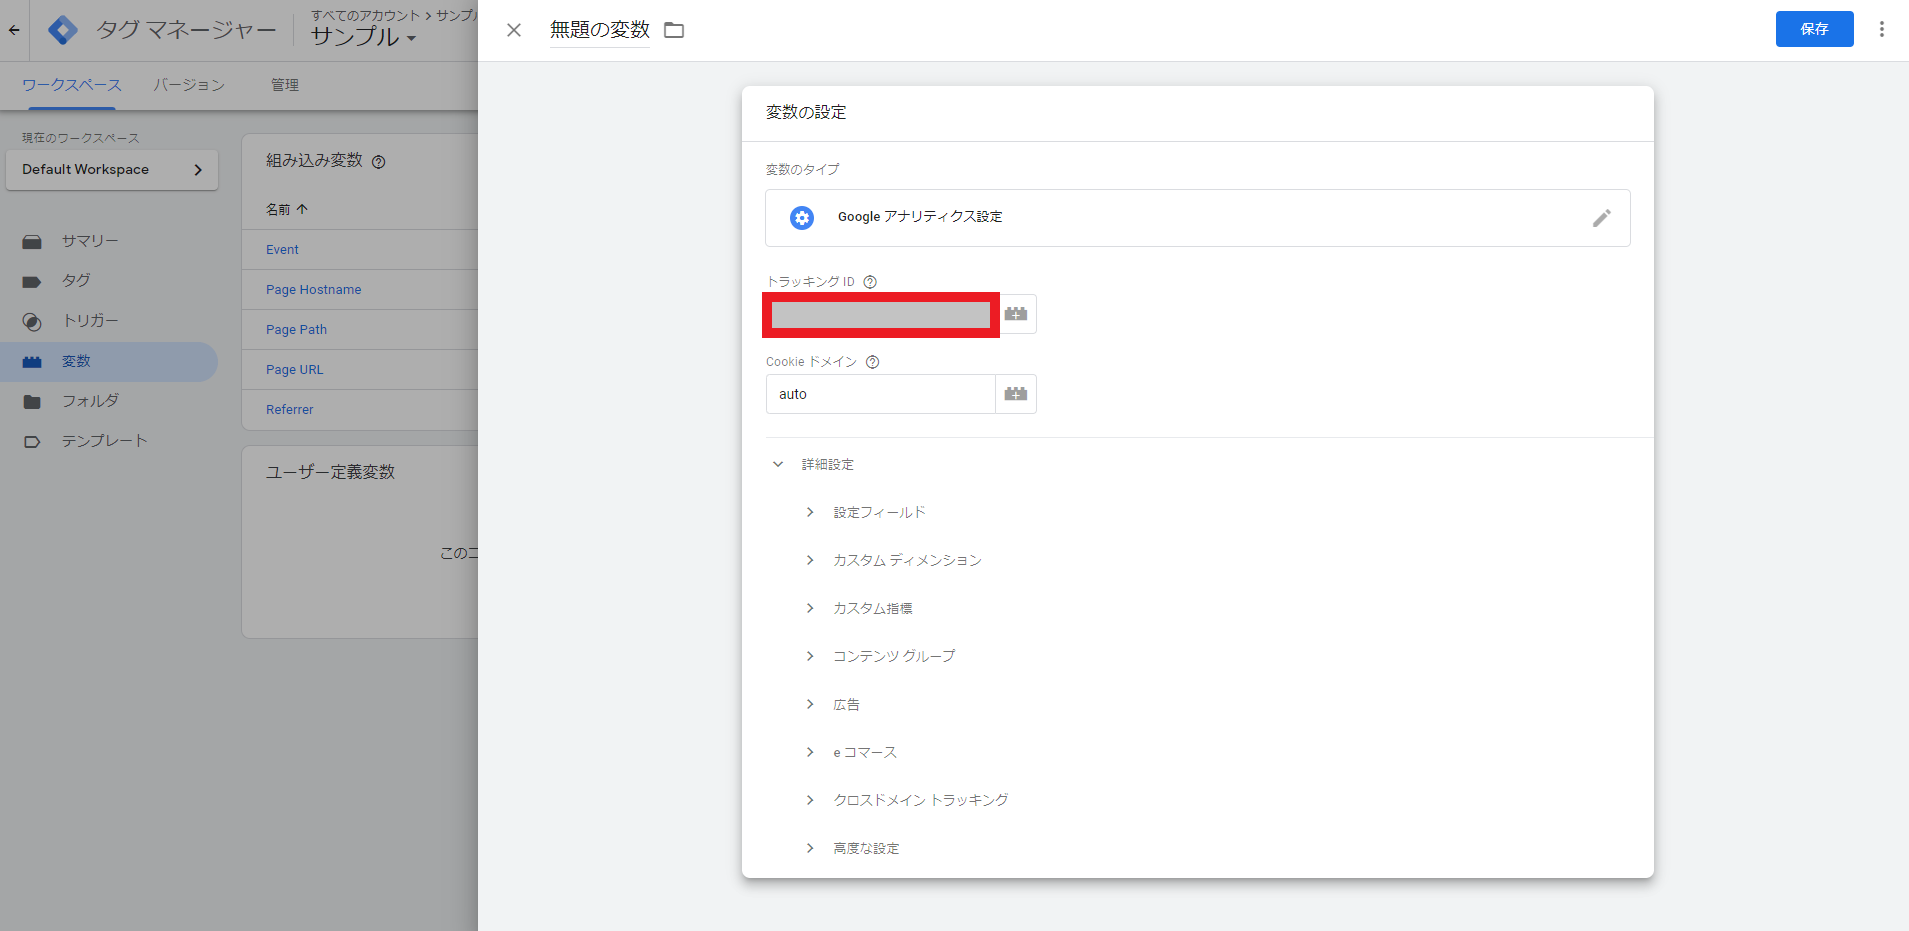Close the variable editor with the X icon
The height and width of the screenshot is (931, 1909).
pyautogui.click(x=514, y=30)
